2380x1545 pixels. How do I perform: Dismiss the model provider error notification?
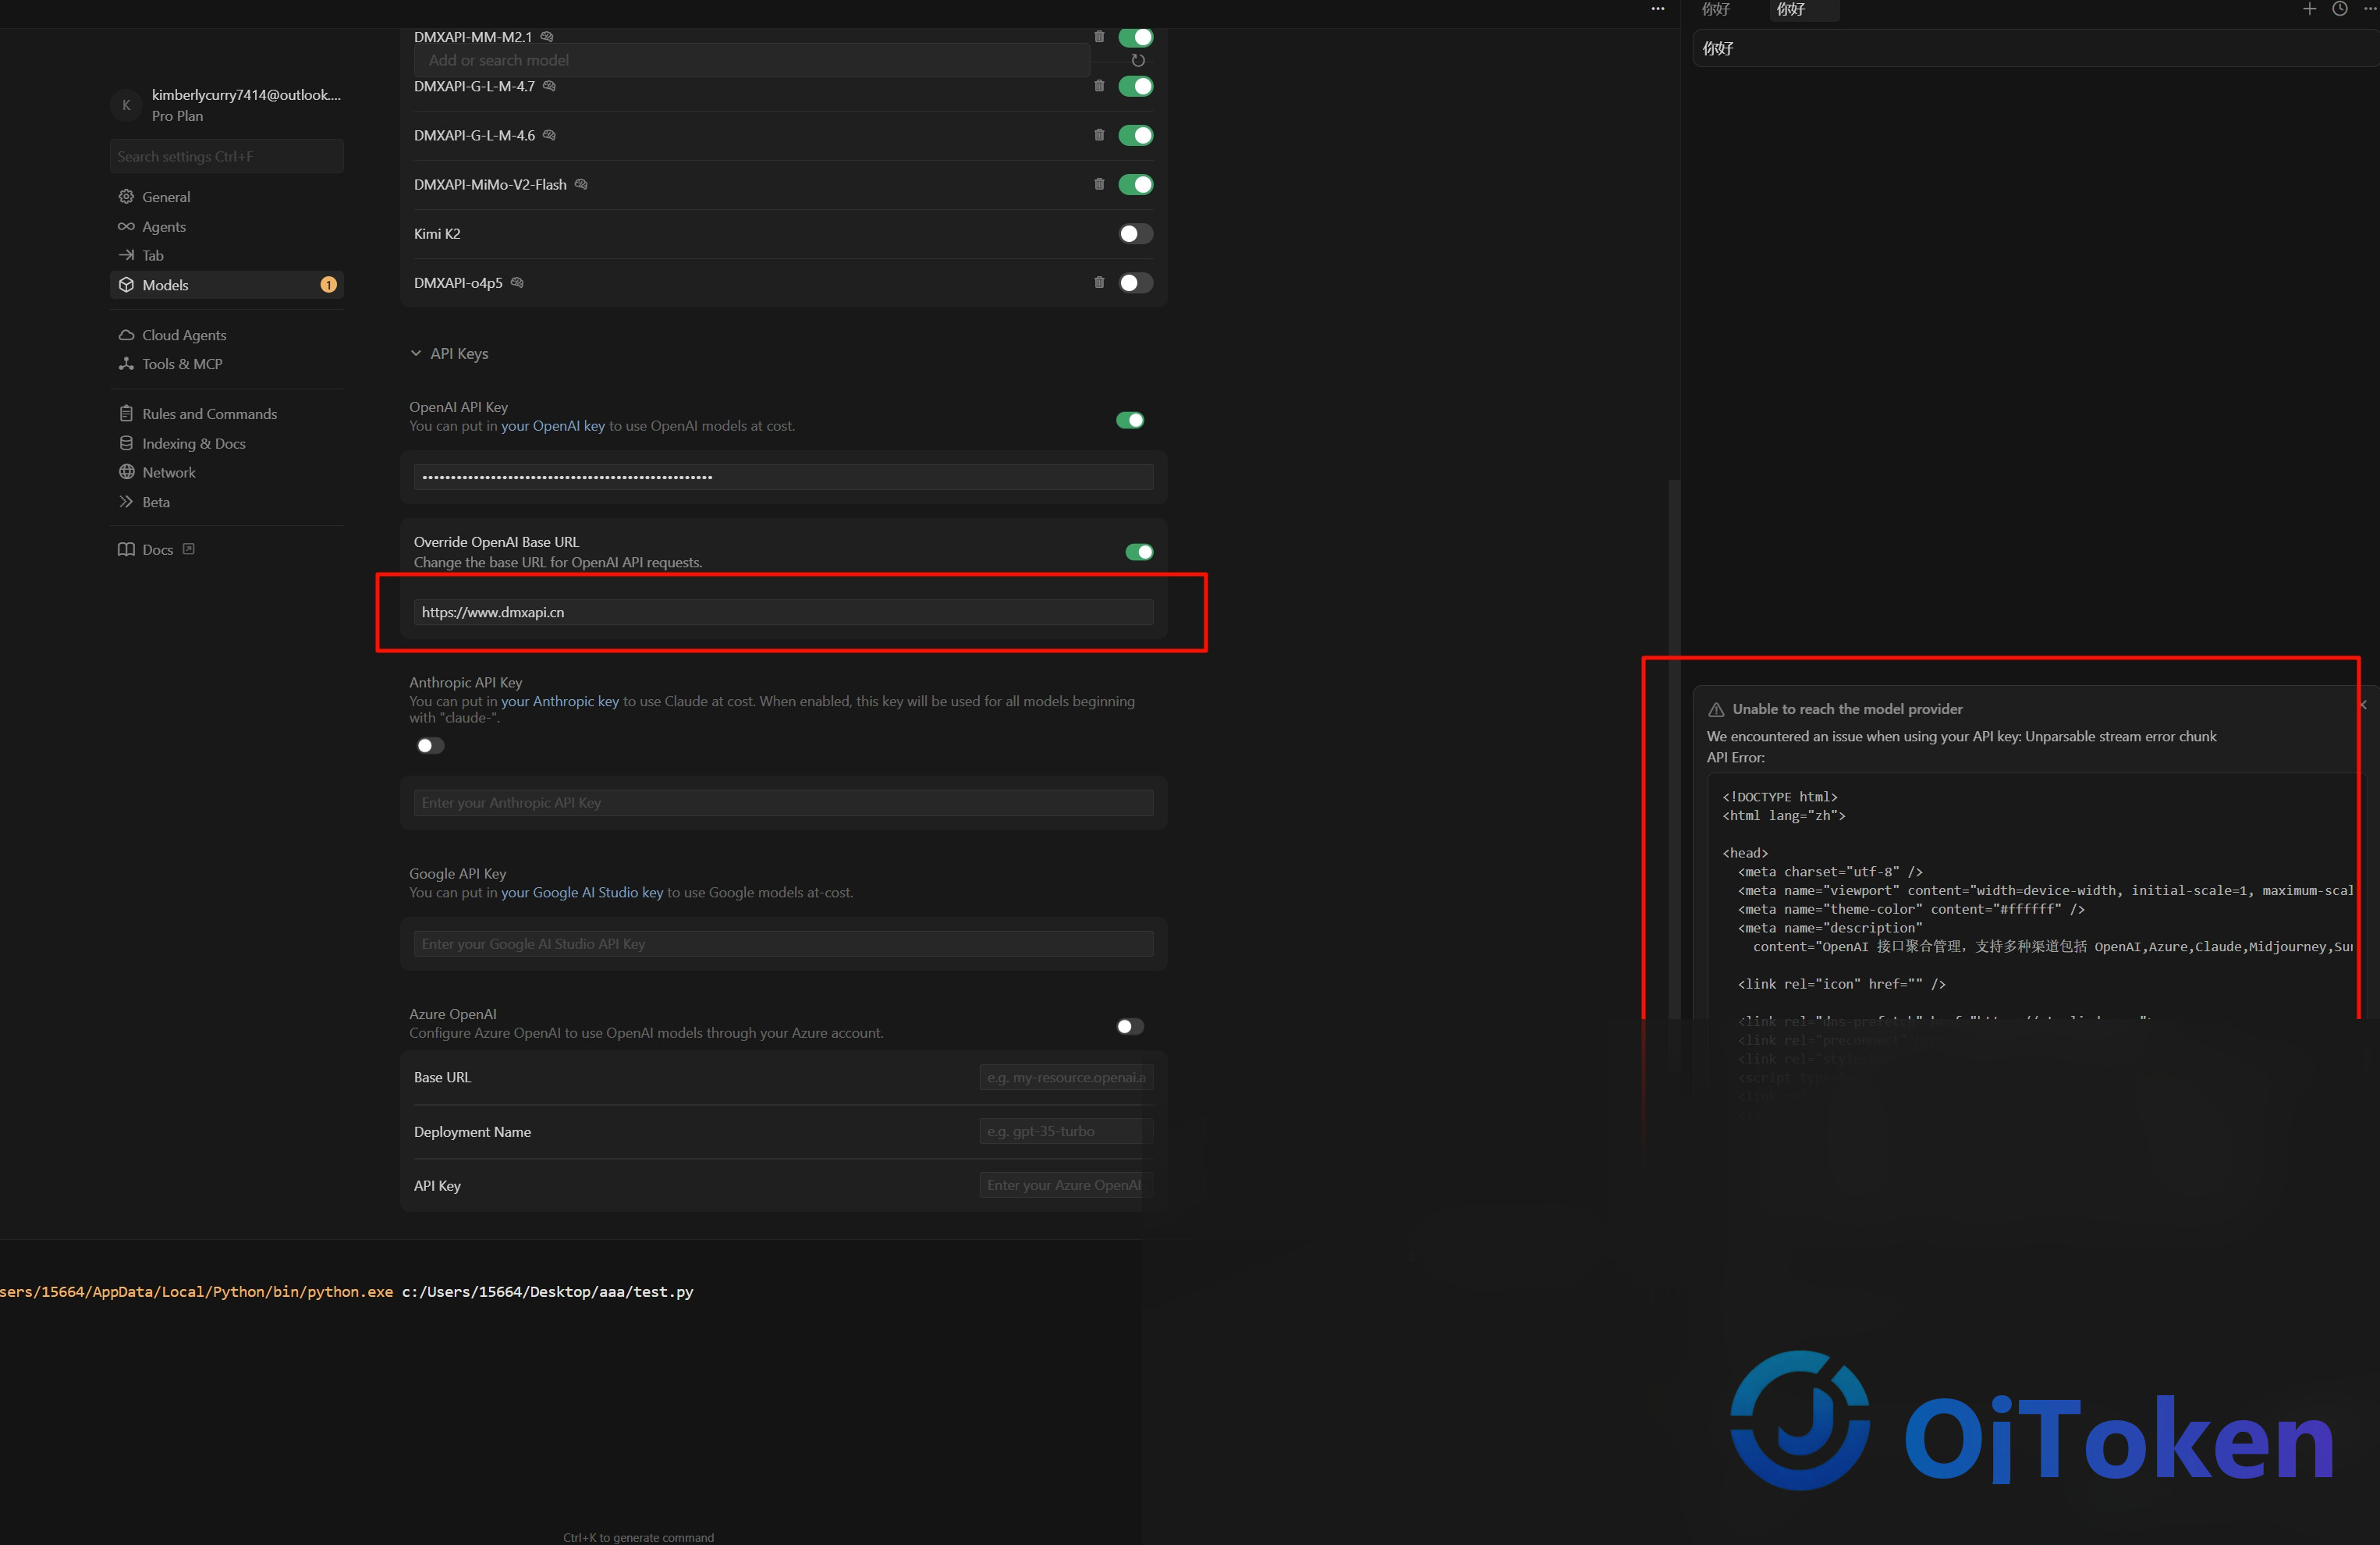[2364, 705]
